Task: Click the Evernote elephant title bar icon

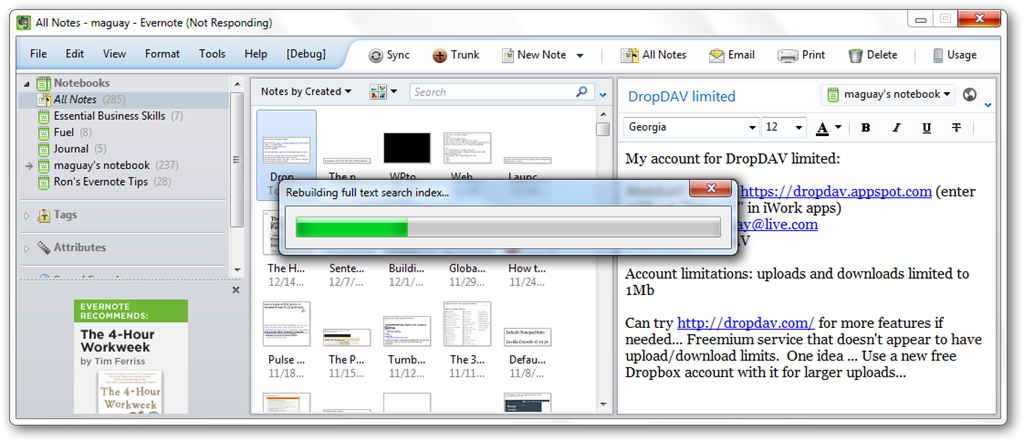Action: click(x=24, y=23)
